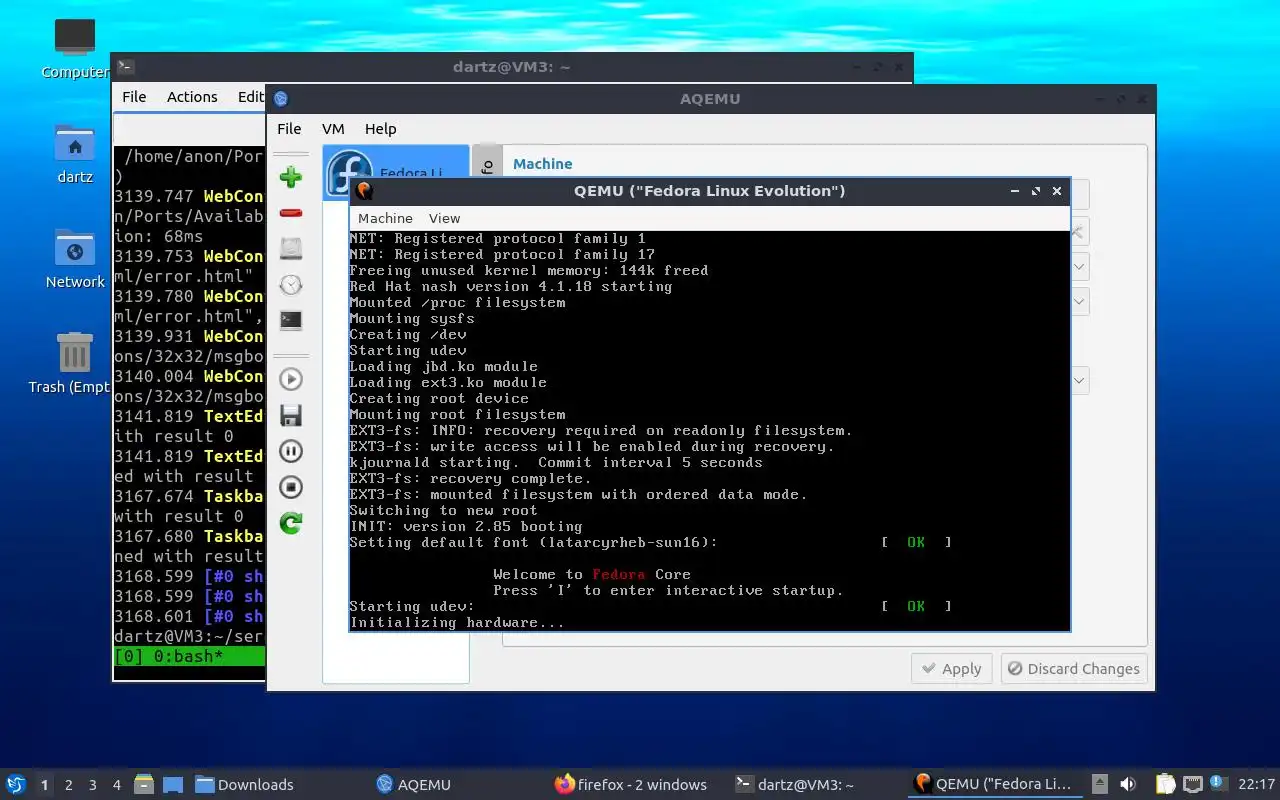
Task: Expand the second dropdown arrow in AQEMU panel
Action: [x=1079, y=301]
